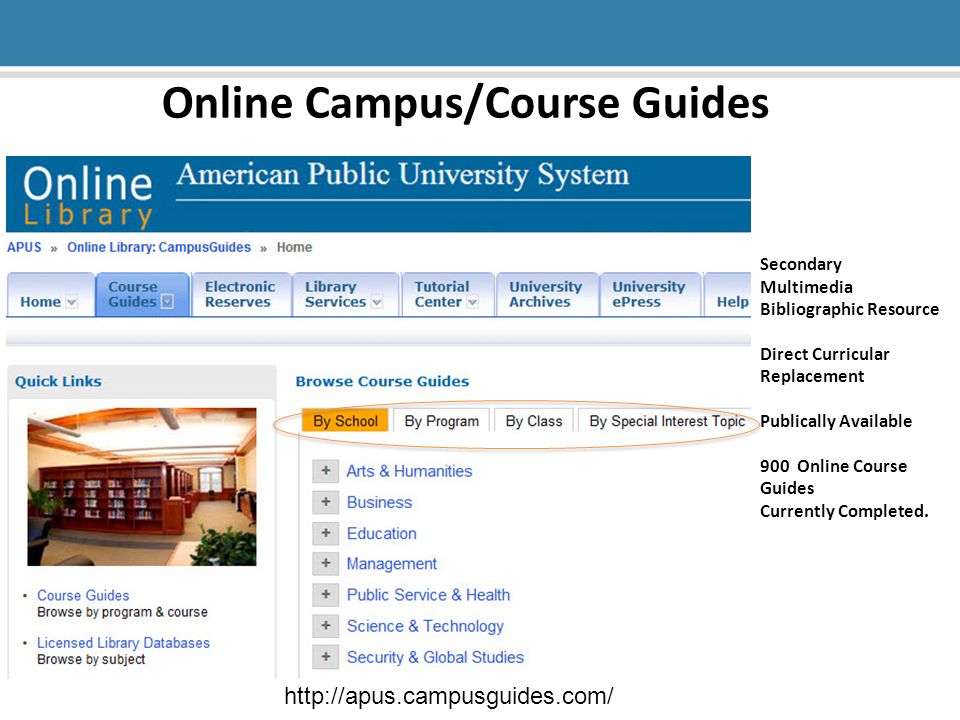Open the Help tab

point(728,294)
